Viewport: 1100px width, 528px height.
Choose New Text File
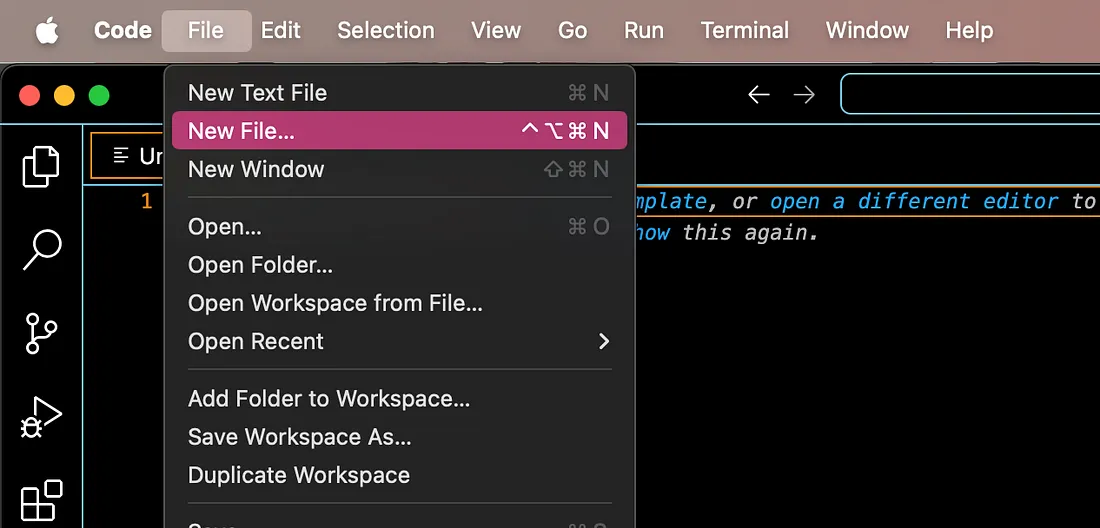click(x=399, y=93)
